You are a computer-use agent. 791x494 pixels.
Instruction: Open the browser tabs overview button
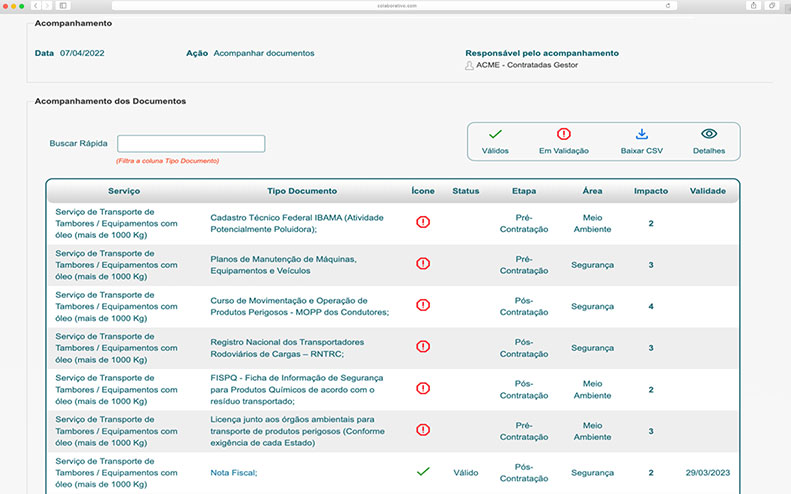click(x=772, y=6)
